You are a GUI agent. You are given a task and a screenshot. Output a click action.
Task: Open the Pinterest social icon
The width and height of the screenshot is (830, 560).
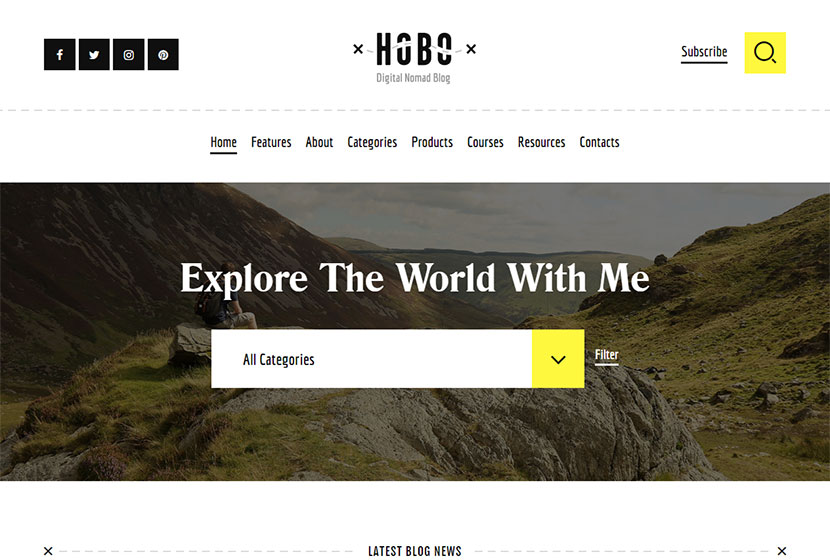click(x=163, y=55)
